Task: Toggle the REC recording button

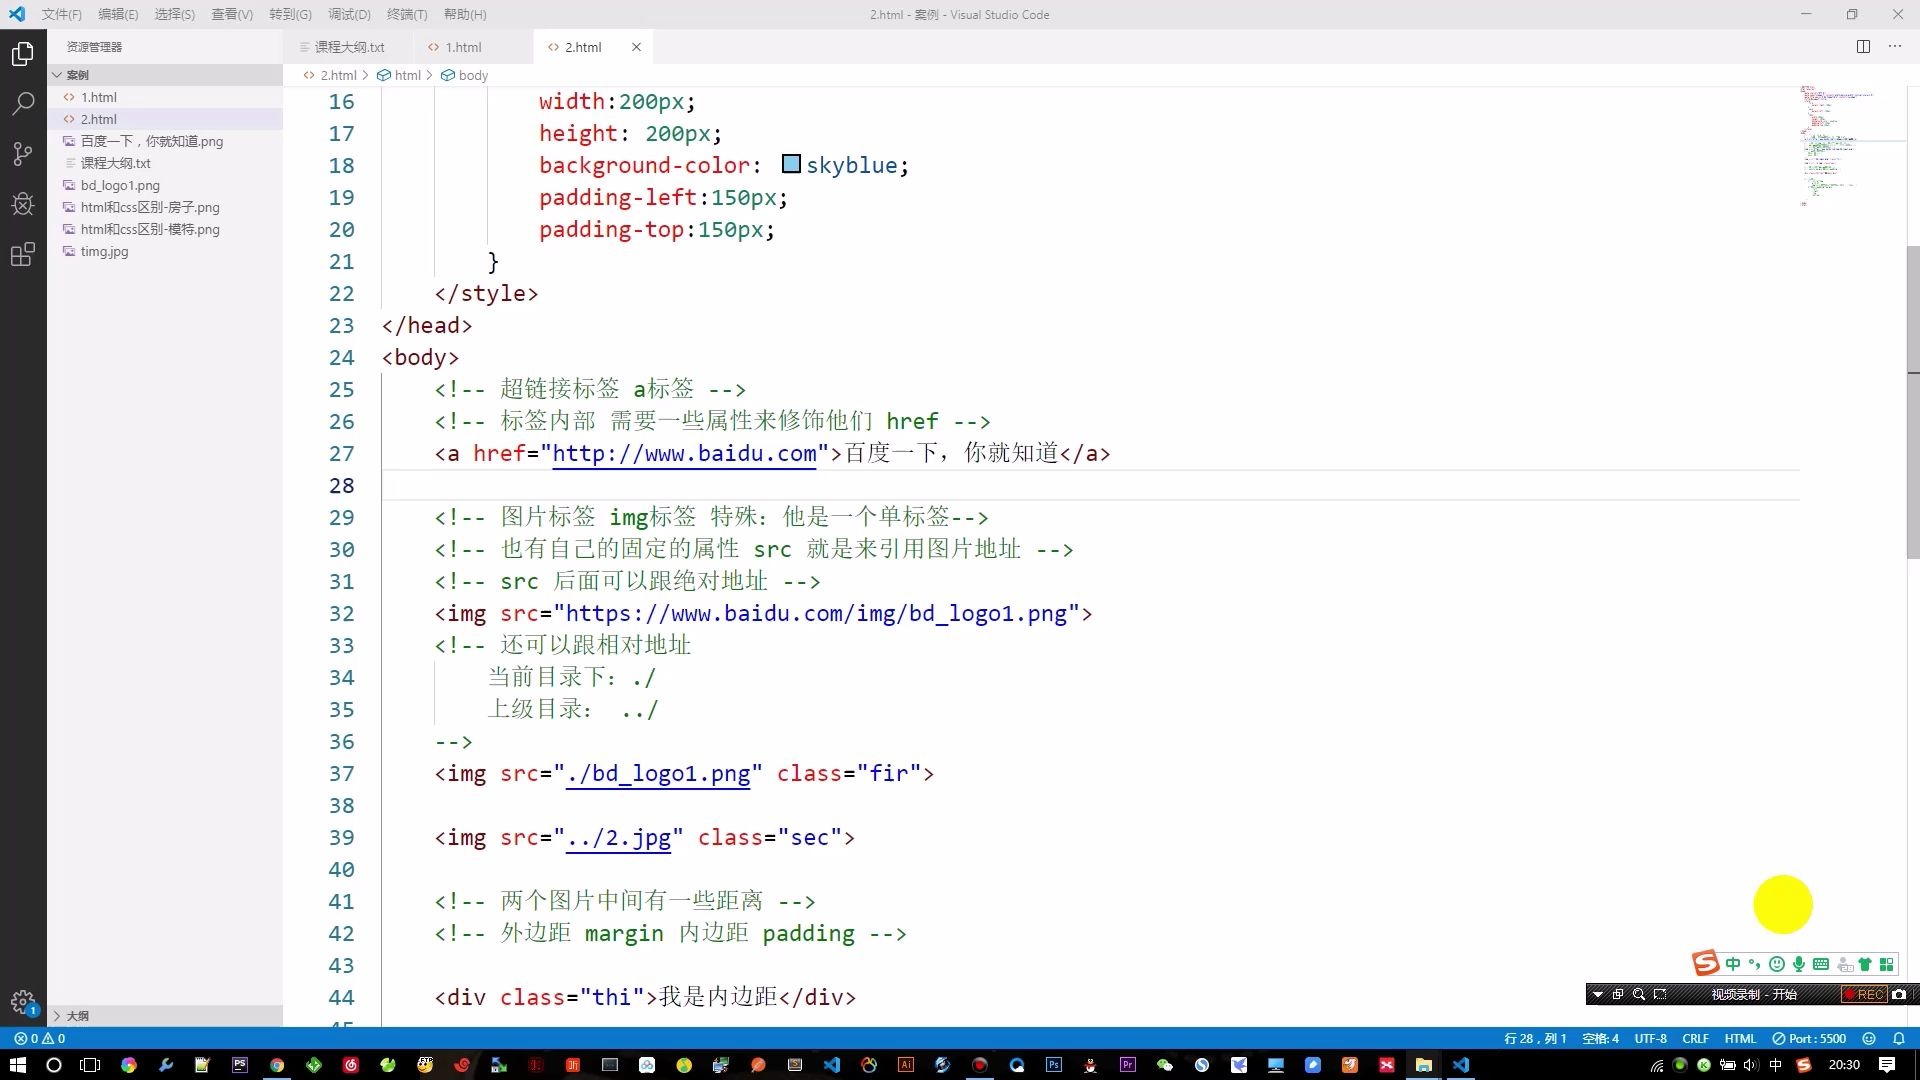Action: point(1865,994)
